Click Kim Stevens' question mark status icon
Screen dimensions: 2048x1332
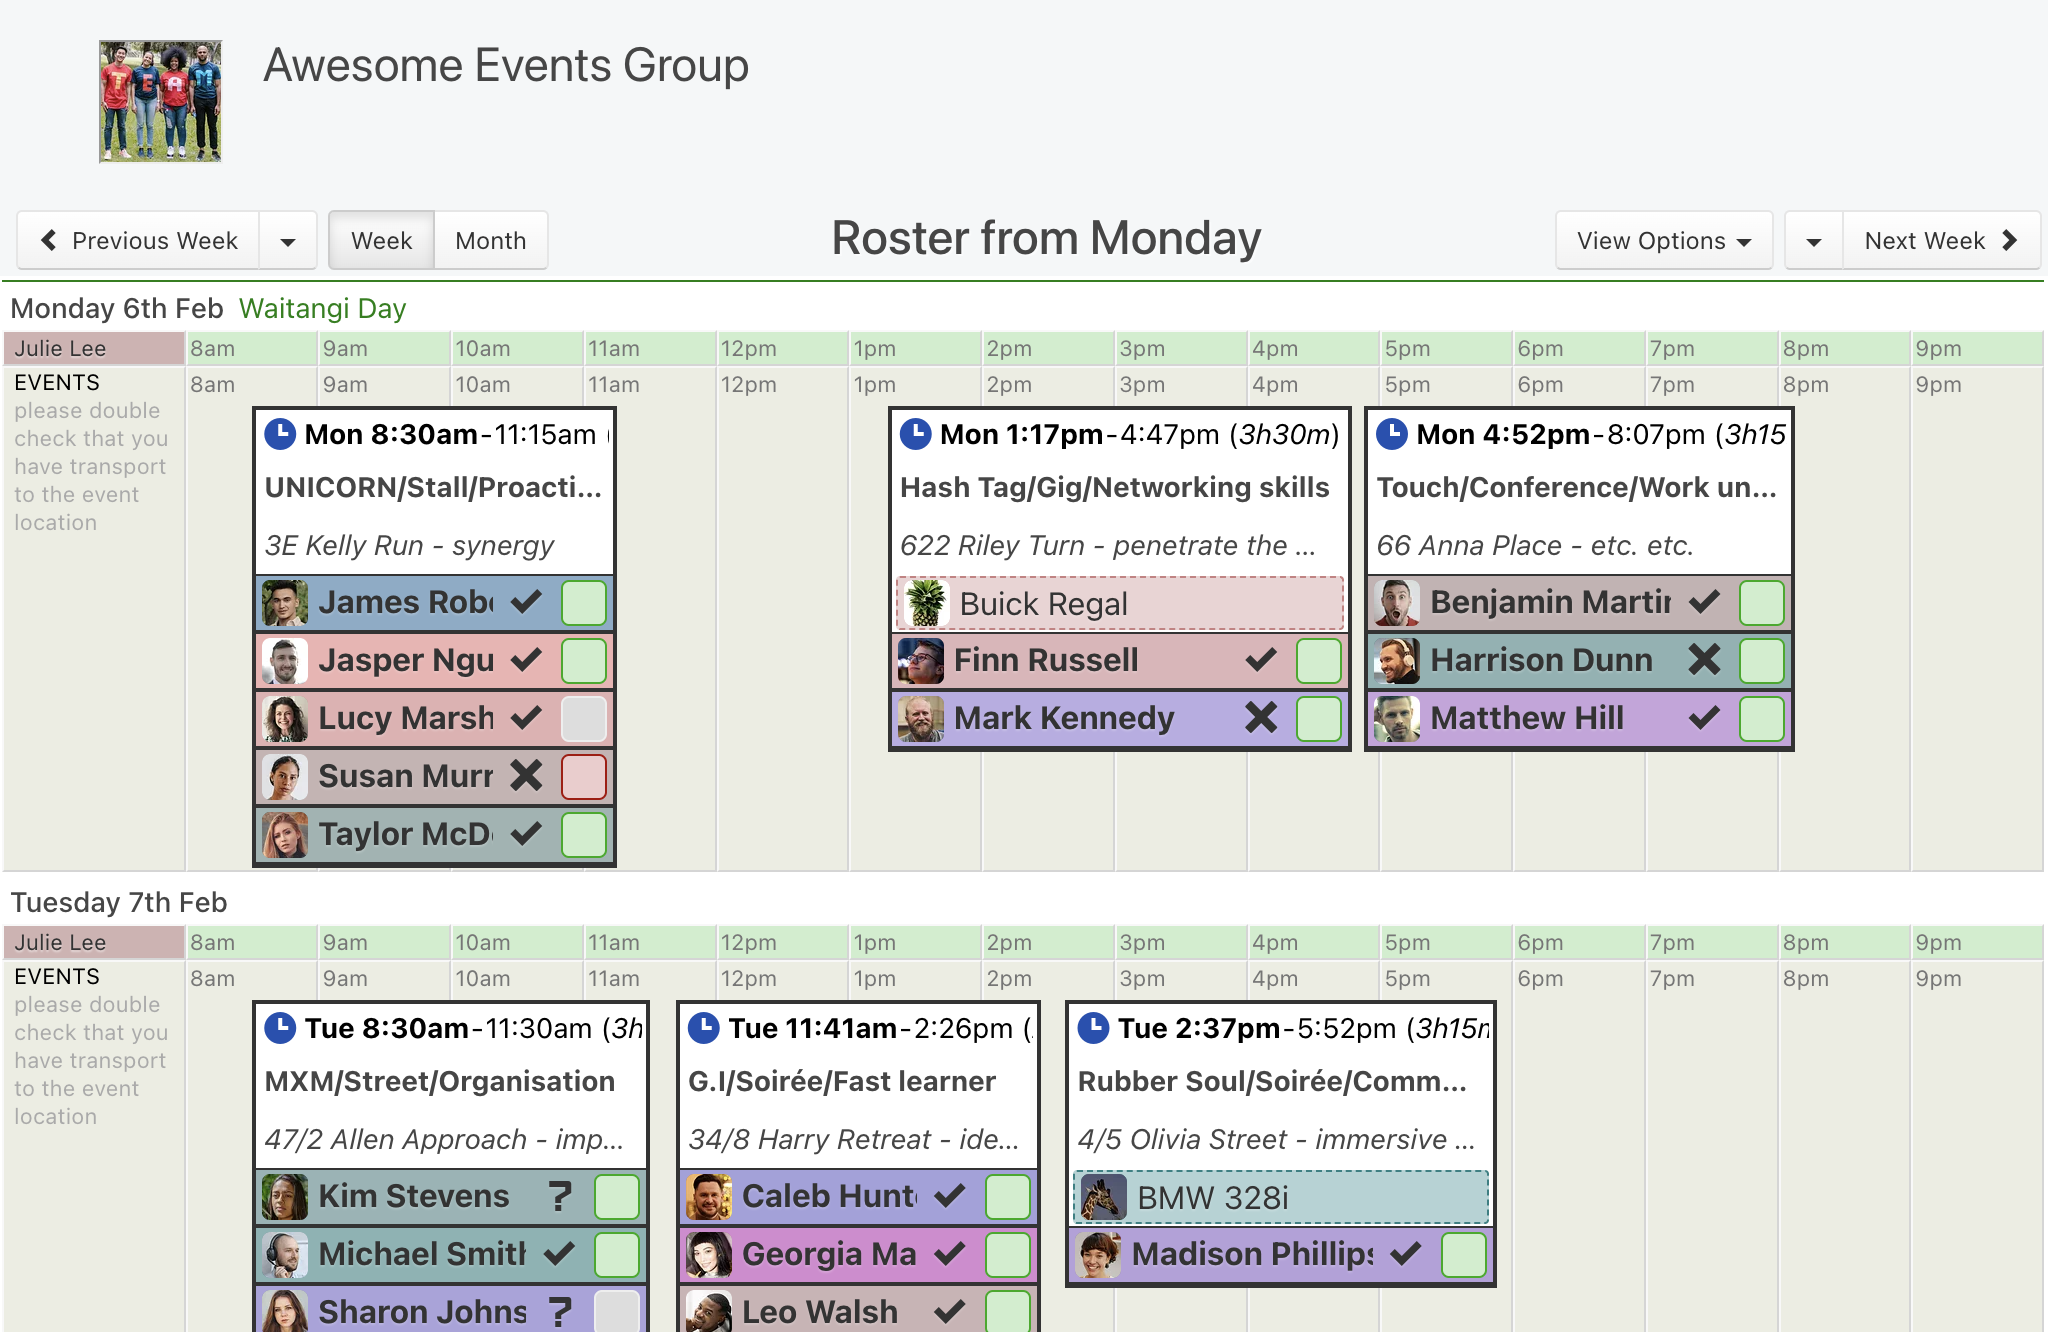pos(560,1196)
